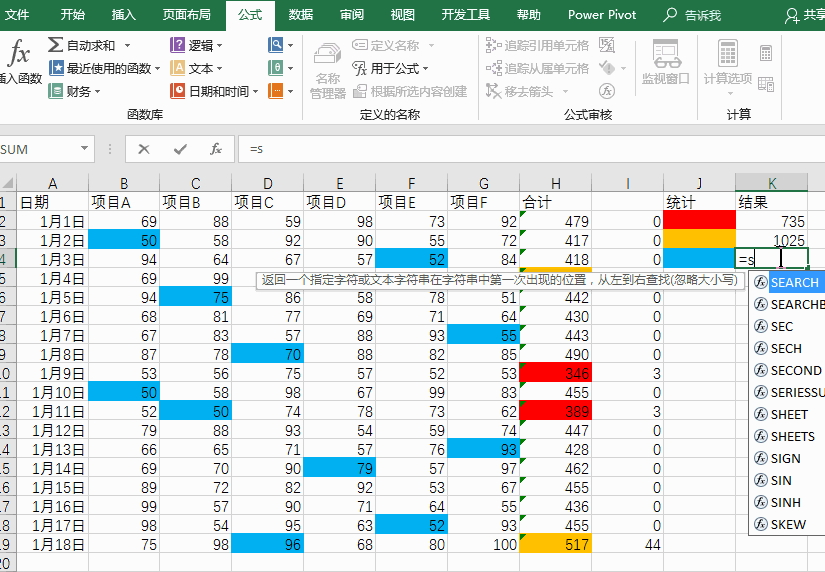Click cell A19 showing 1月18日
Viewport: 825px width, 572px height.
pyautogui.click(x=52, y=544)
